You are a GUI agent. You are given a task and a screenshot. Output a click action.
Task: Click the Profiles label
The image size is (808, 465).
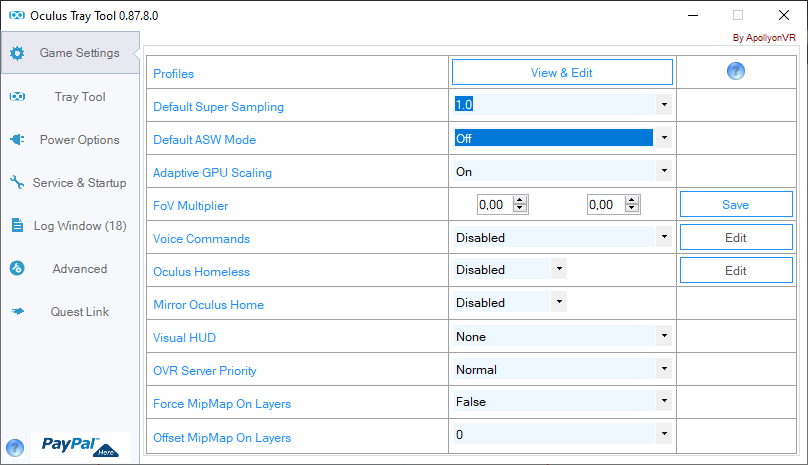(x=174, y=74)
